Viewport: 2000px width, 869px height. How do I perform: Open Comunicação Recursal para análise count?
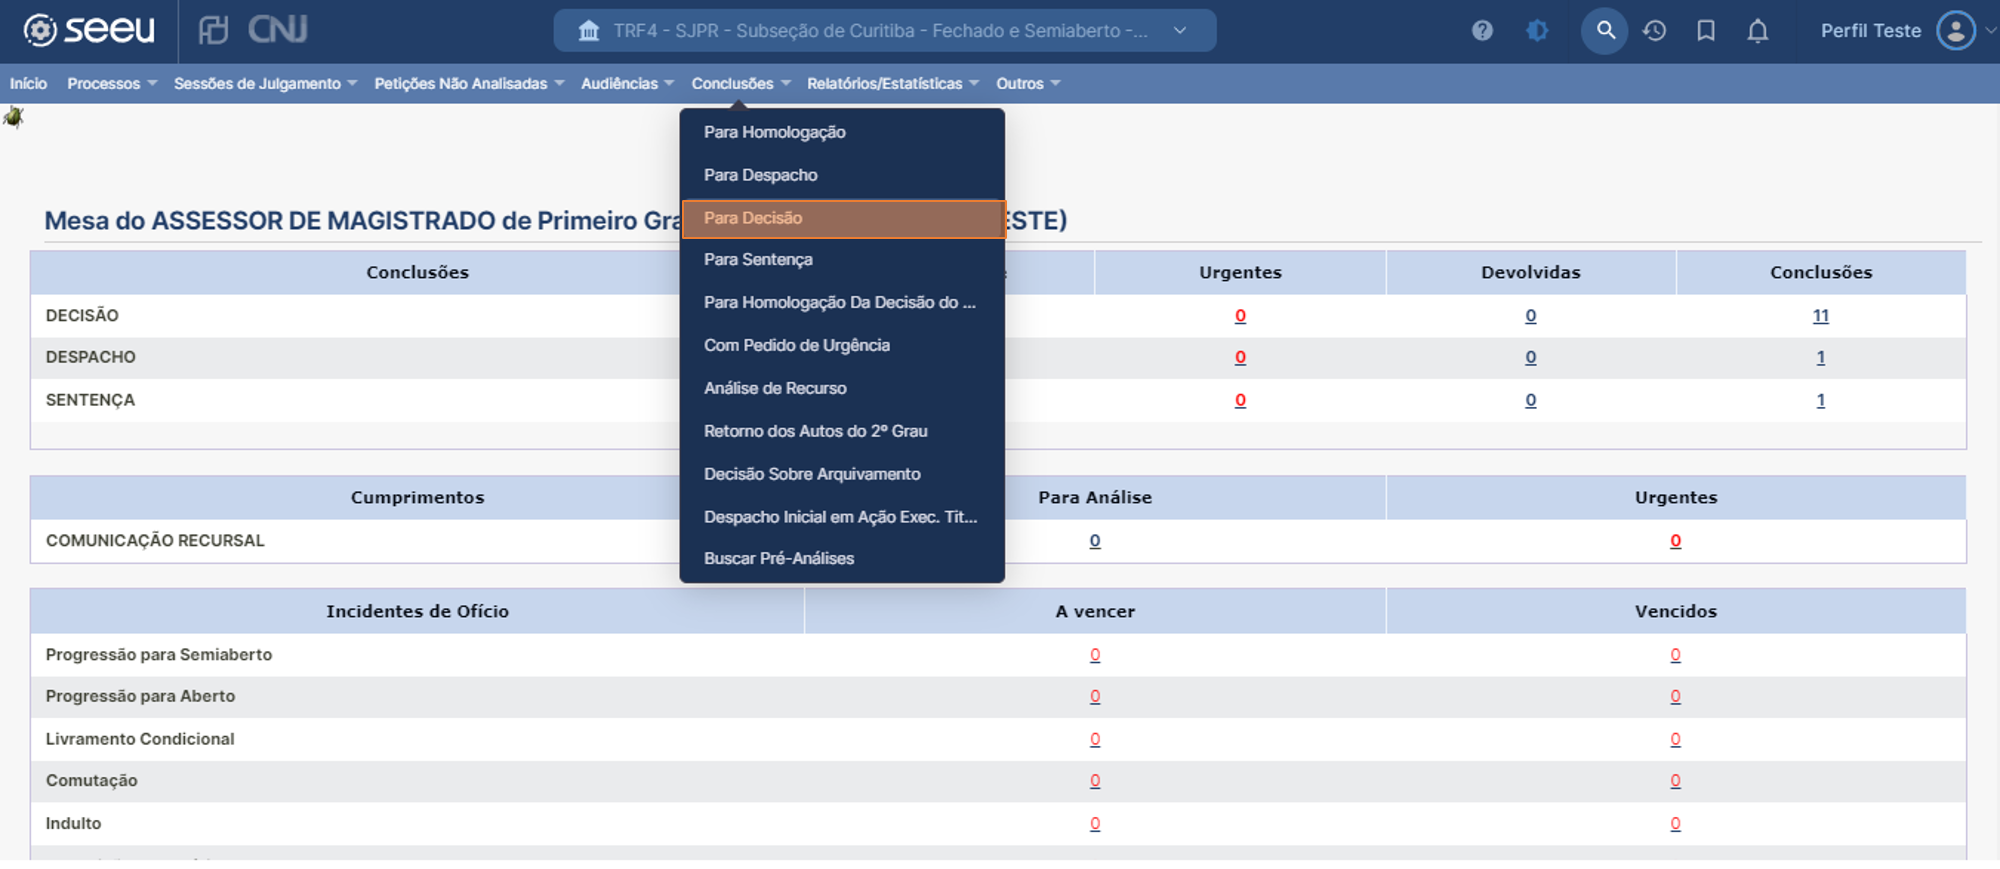1095,541
